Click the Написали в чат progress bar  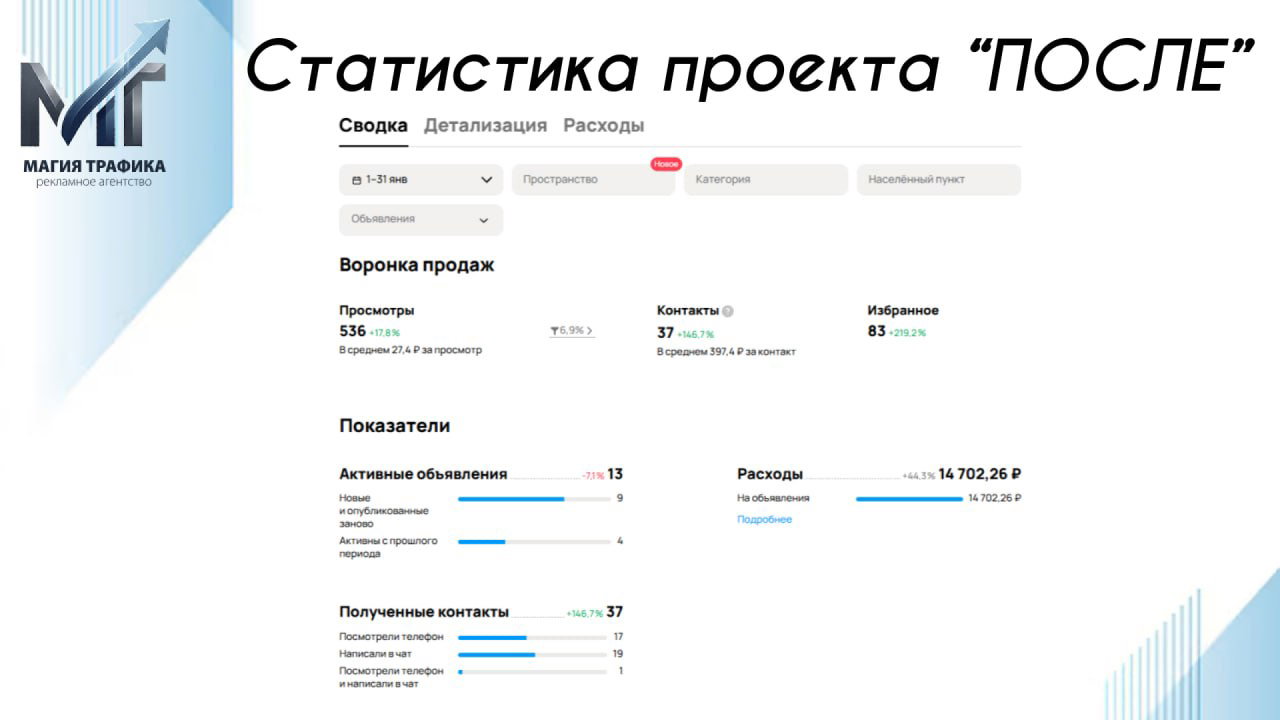(x=532, y=654)
